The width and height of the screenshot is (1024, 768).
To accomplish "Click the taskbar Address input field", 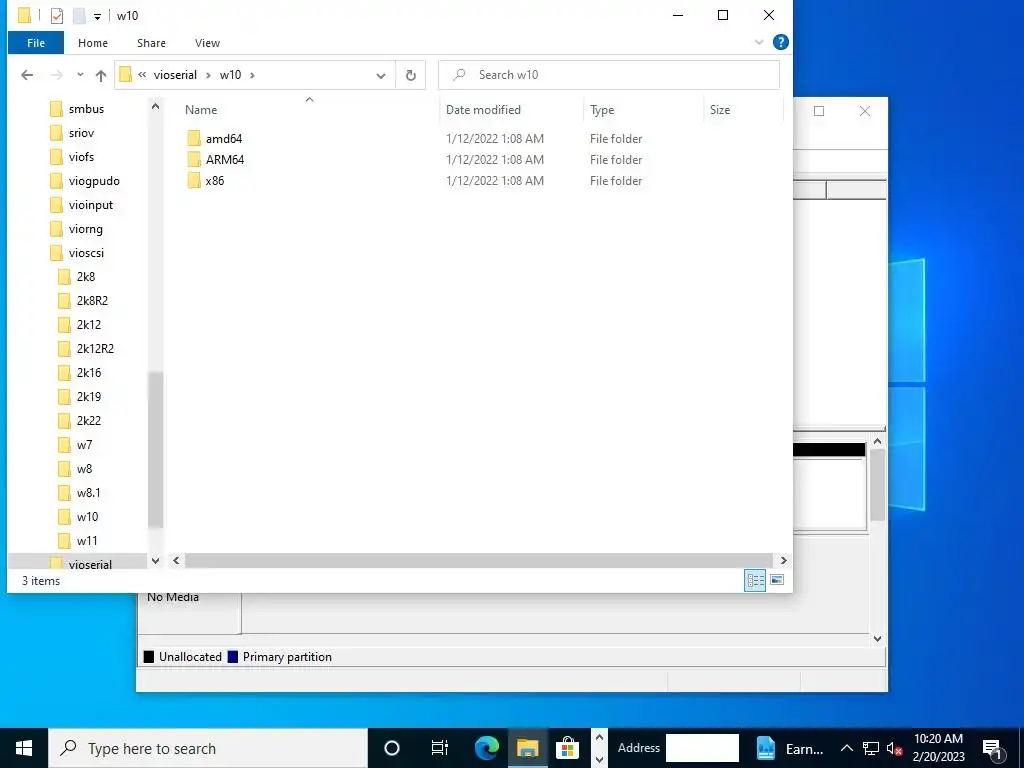I will [x=702, y=748].
